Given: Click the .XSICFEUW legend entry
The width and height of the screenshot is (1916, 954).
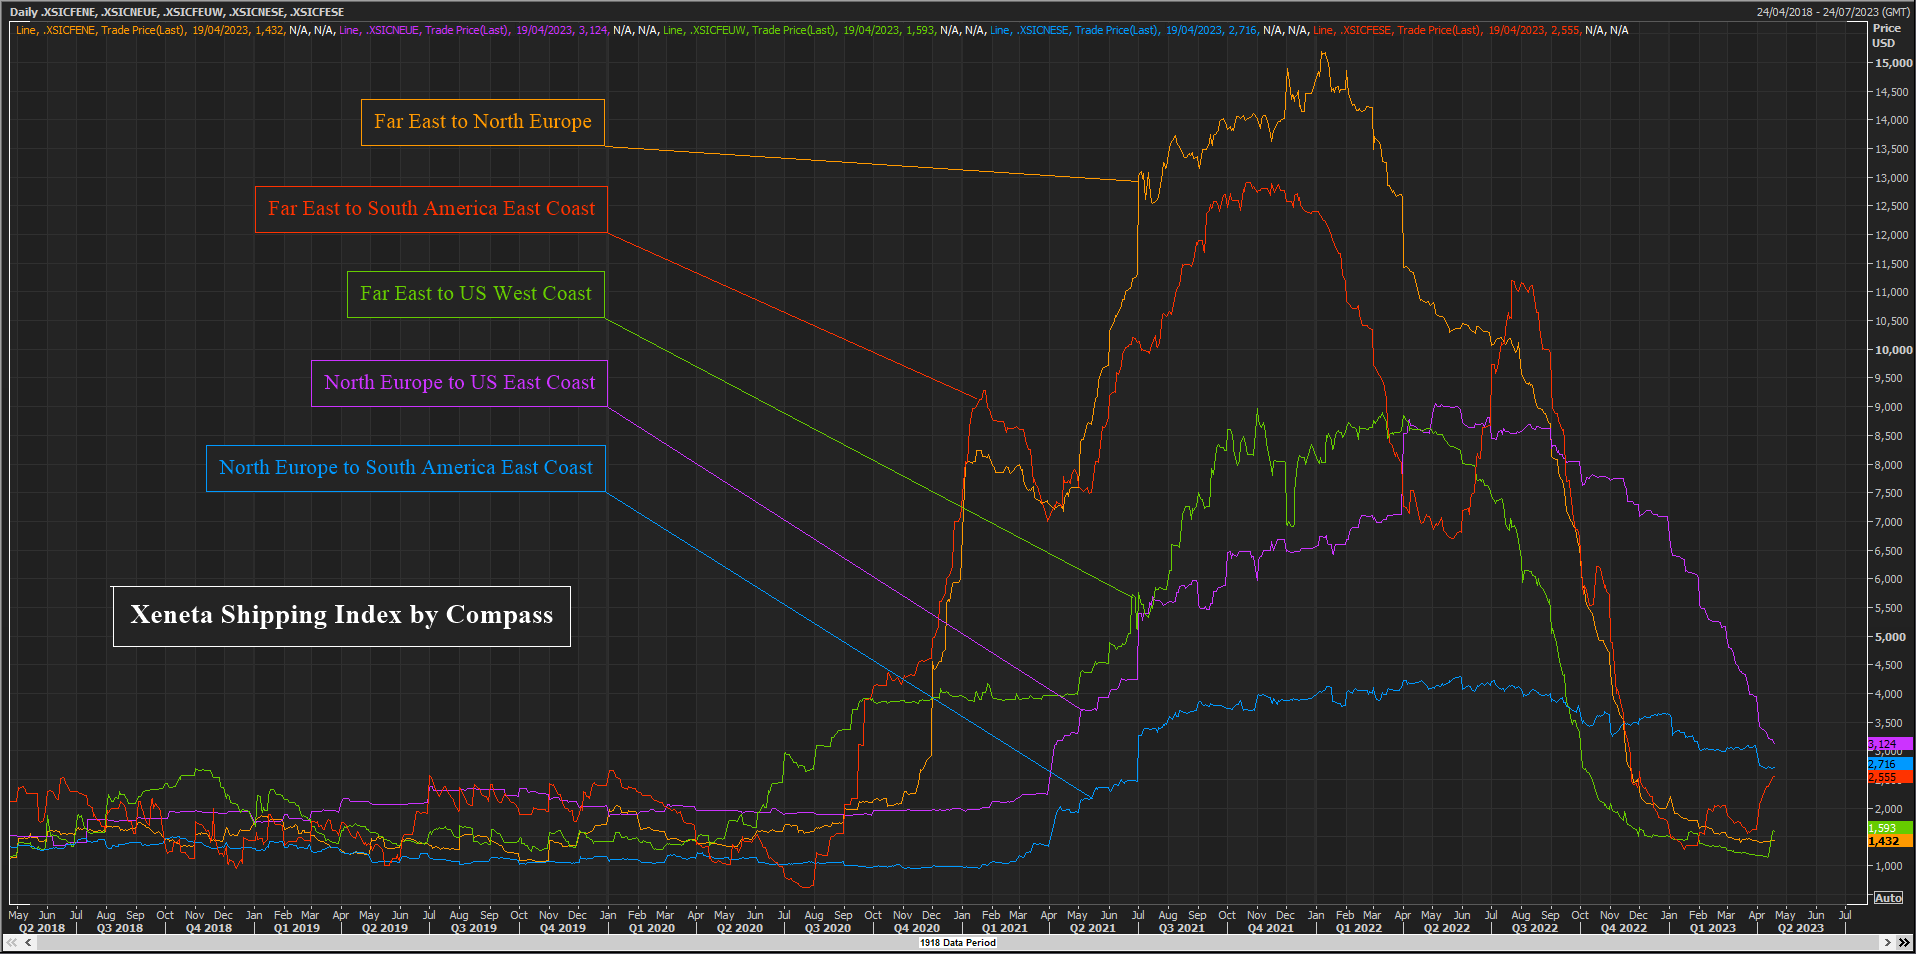Looking at the screenshot, I should tap(824, 30).
